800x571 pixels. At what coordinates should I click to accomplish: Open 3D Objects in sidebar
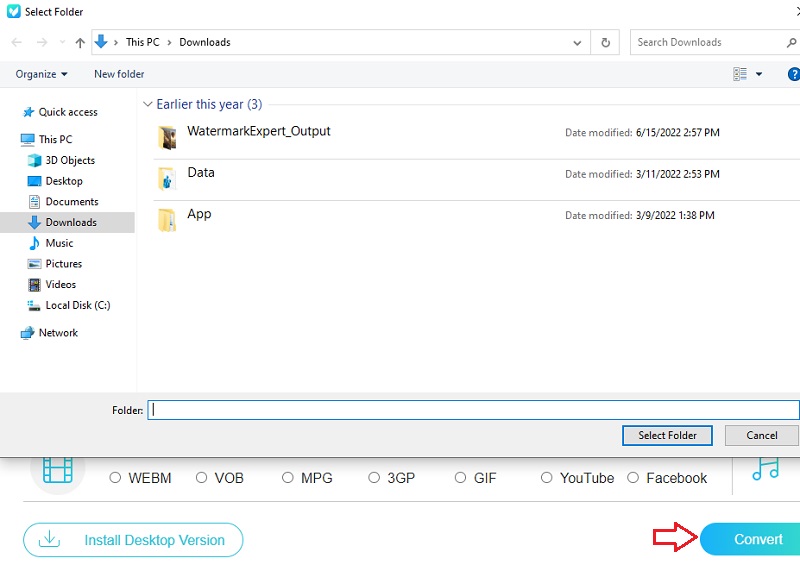click(x=70, y=160)
